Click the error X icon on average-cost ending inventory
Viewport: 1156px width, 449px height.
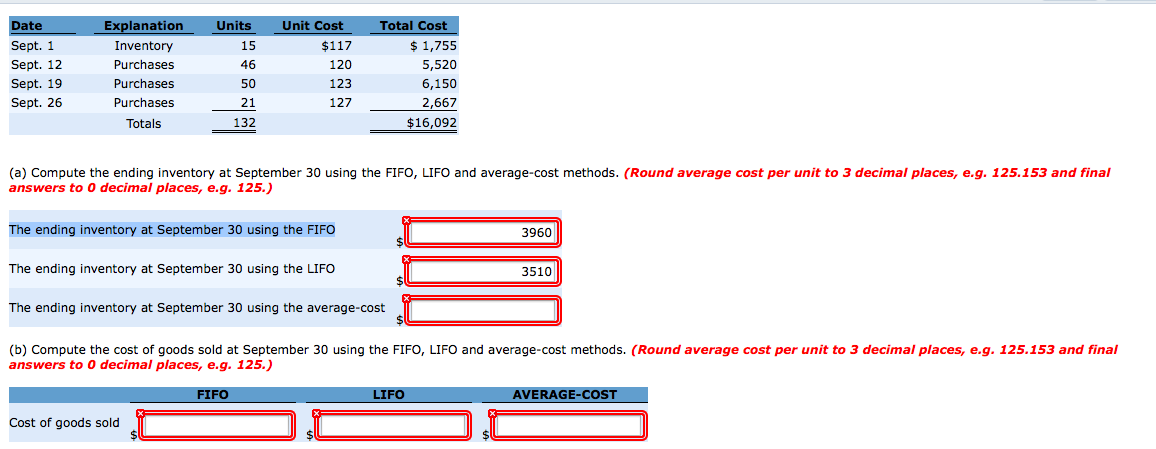pyautogui.click(x=406, y=297)
